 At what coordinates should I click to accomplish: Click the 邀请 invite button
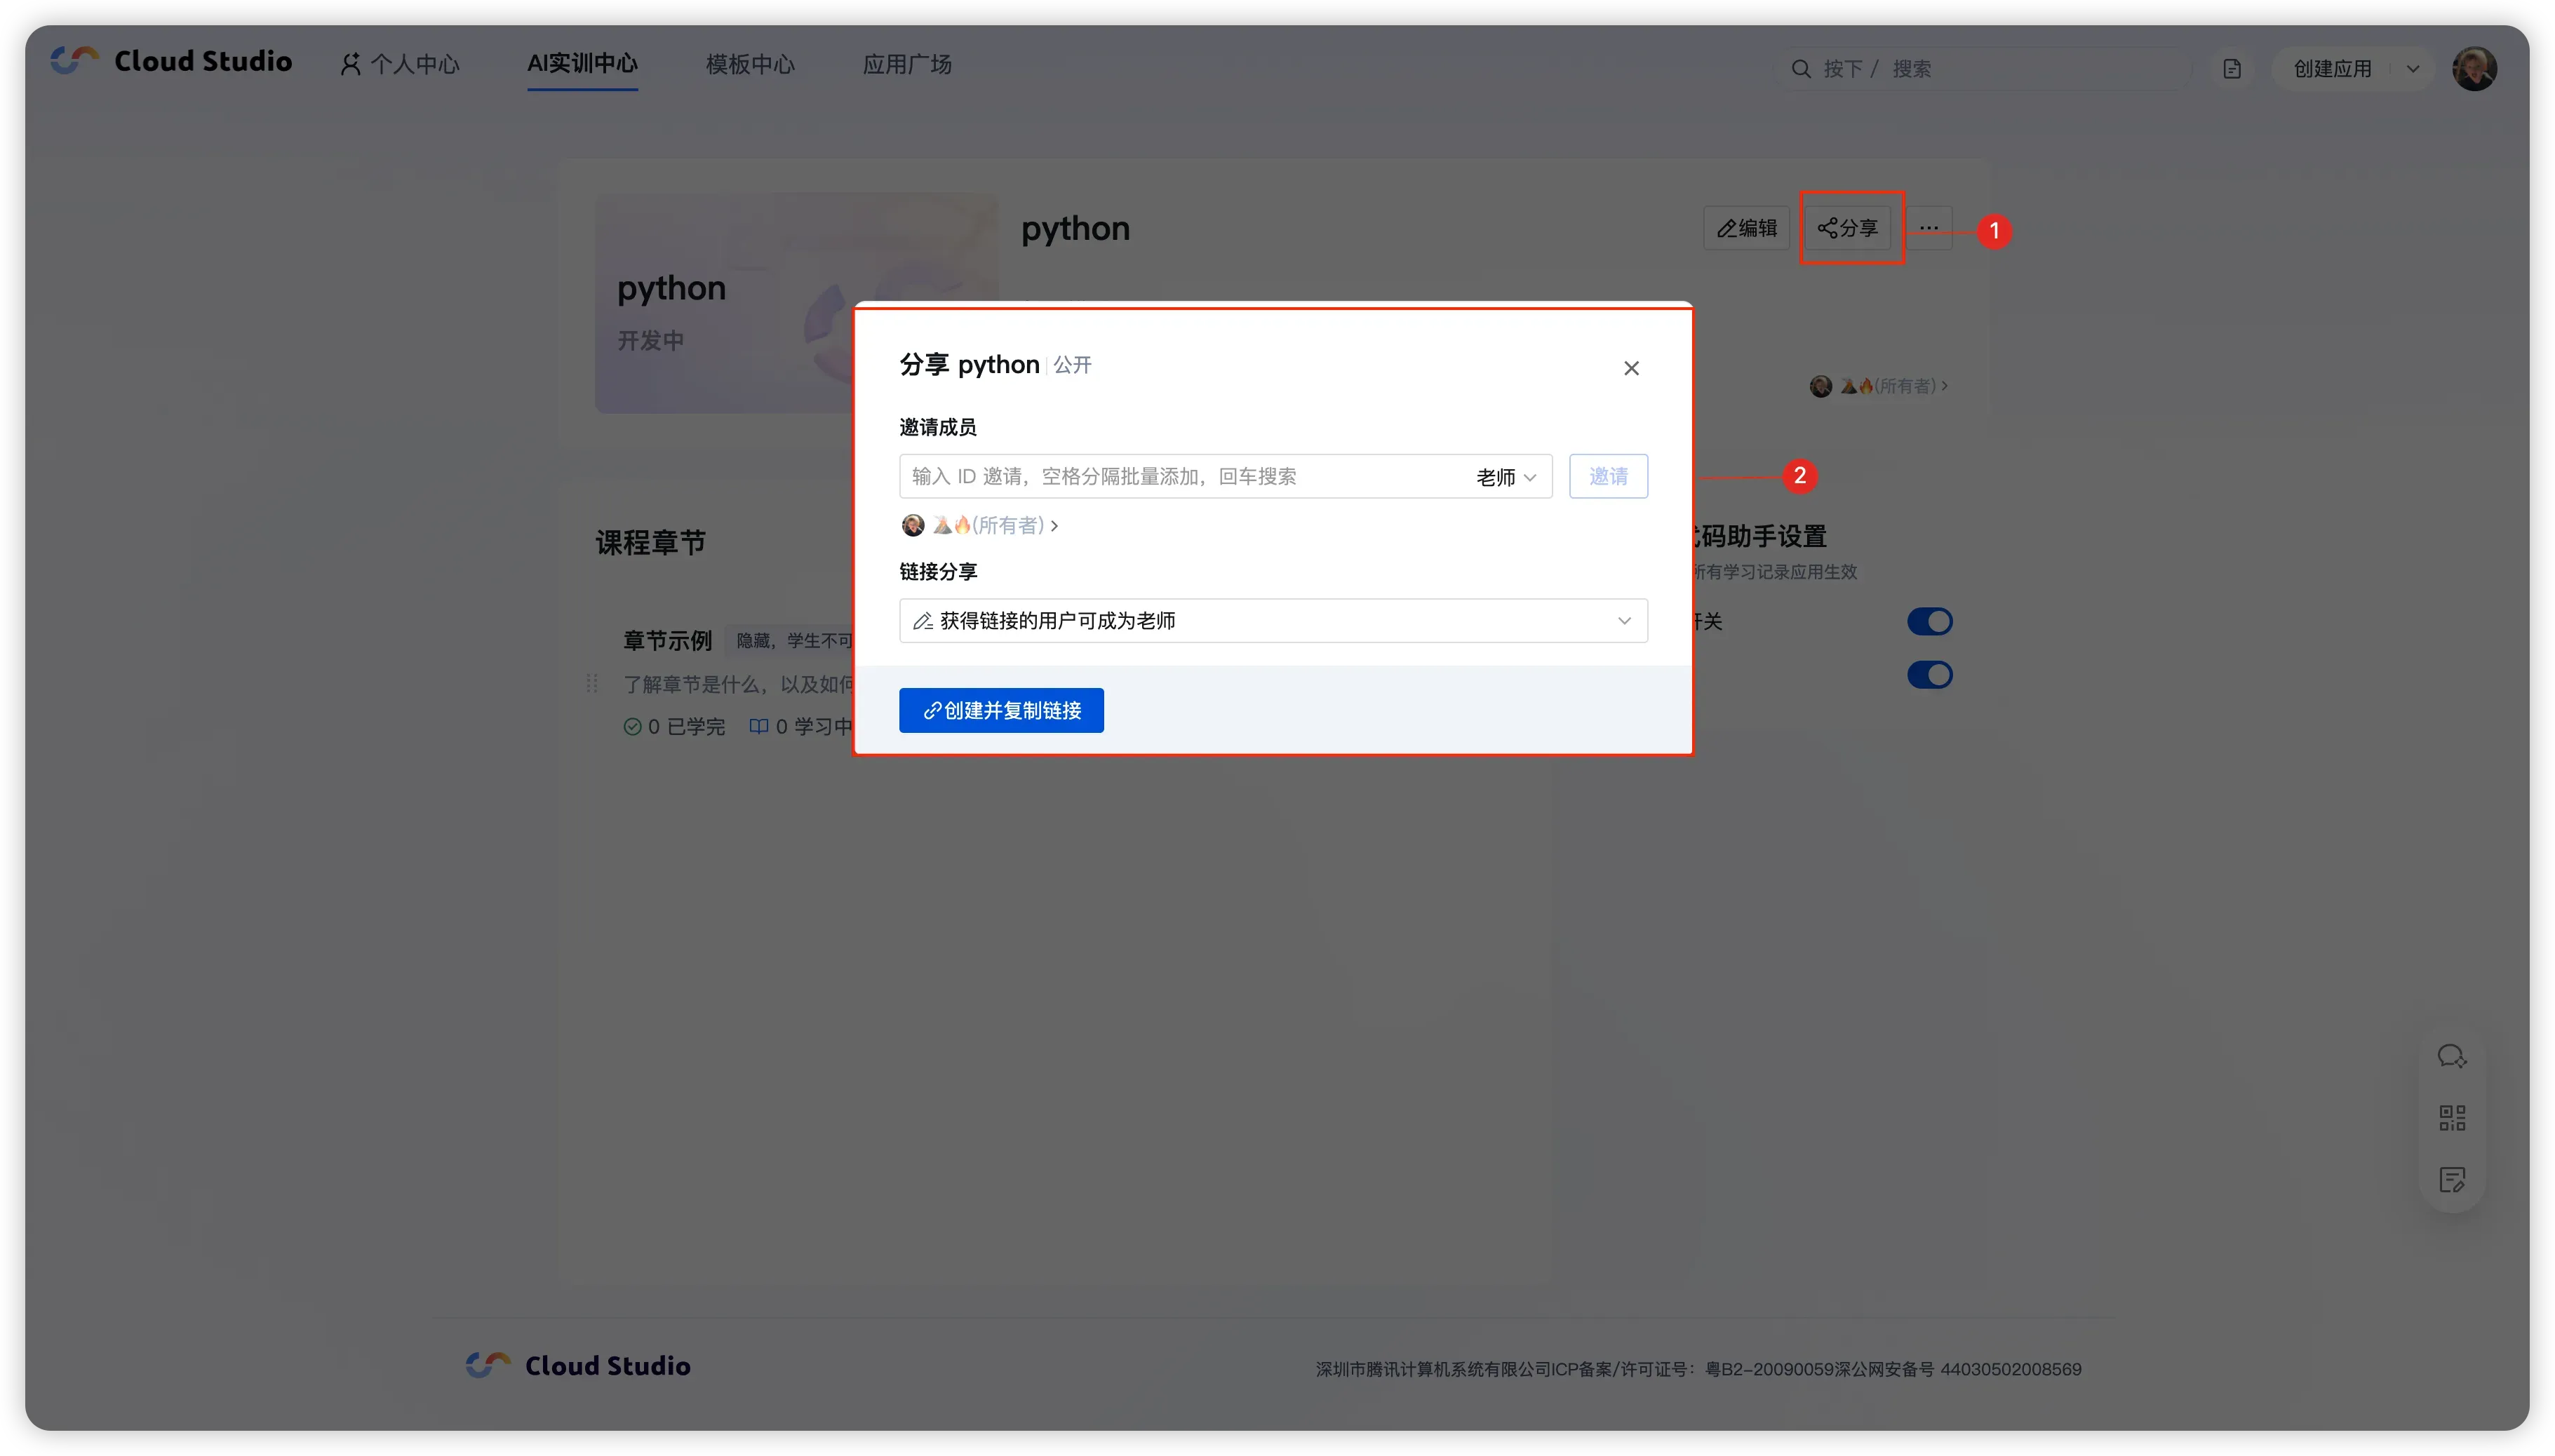(x=1608, y=476)
